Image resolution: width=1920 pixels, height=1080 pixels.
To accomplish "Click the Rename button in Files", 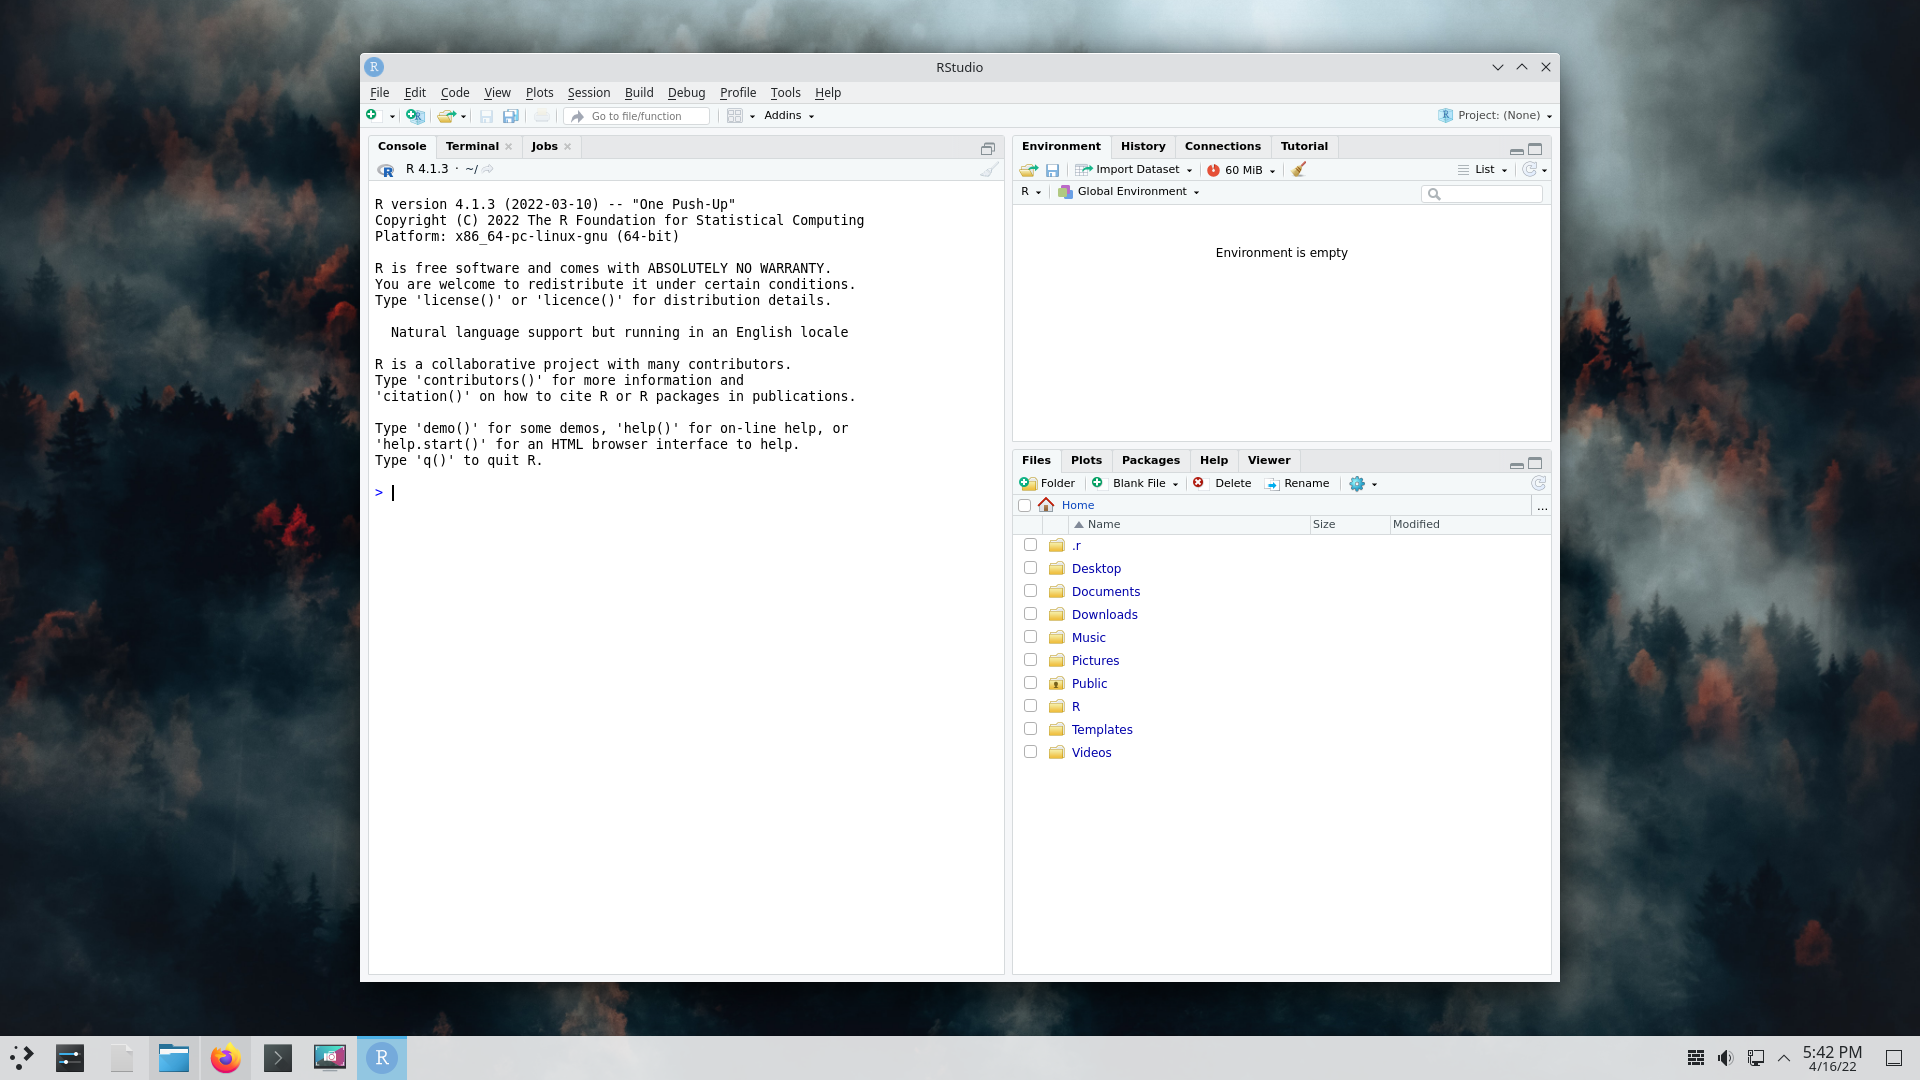I will [1297, 484].
